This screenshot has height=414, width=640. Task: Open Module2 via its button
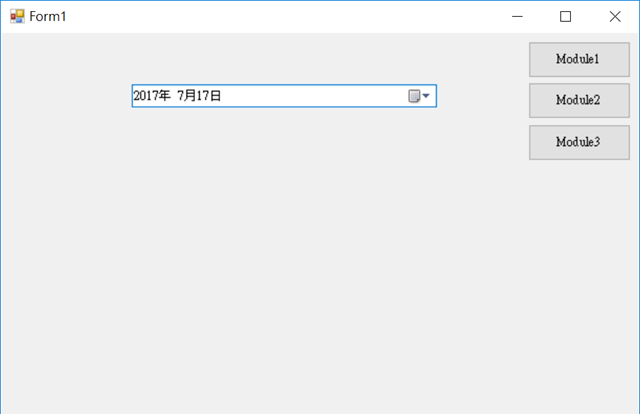tap(579, 100)
